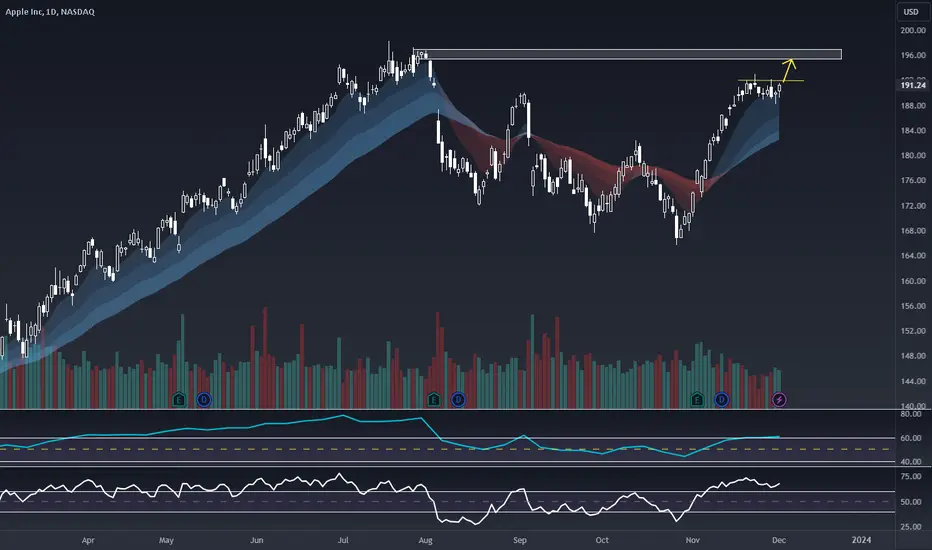Open the earnings E marker near August
The width and height of the screenshot is (932, 550).
pos(433,400)
